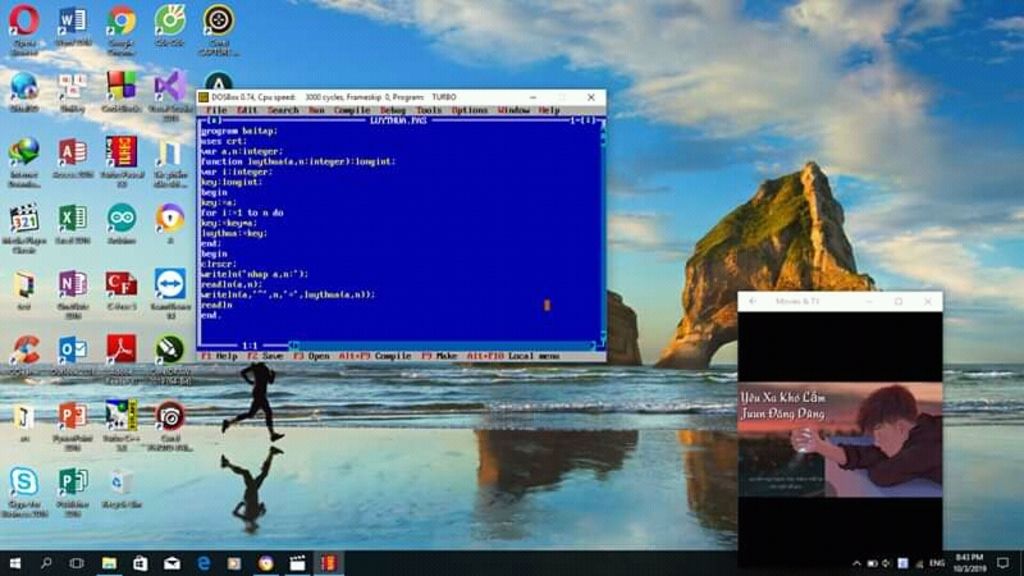Open Movies & TV clapperboard taskbar icon

click(297, 563)
